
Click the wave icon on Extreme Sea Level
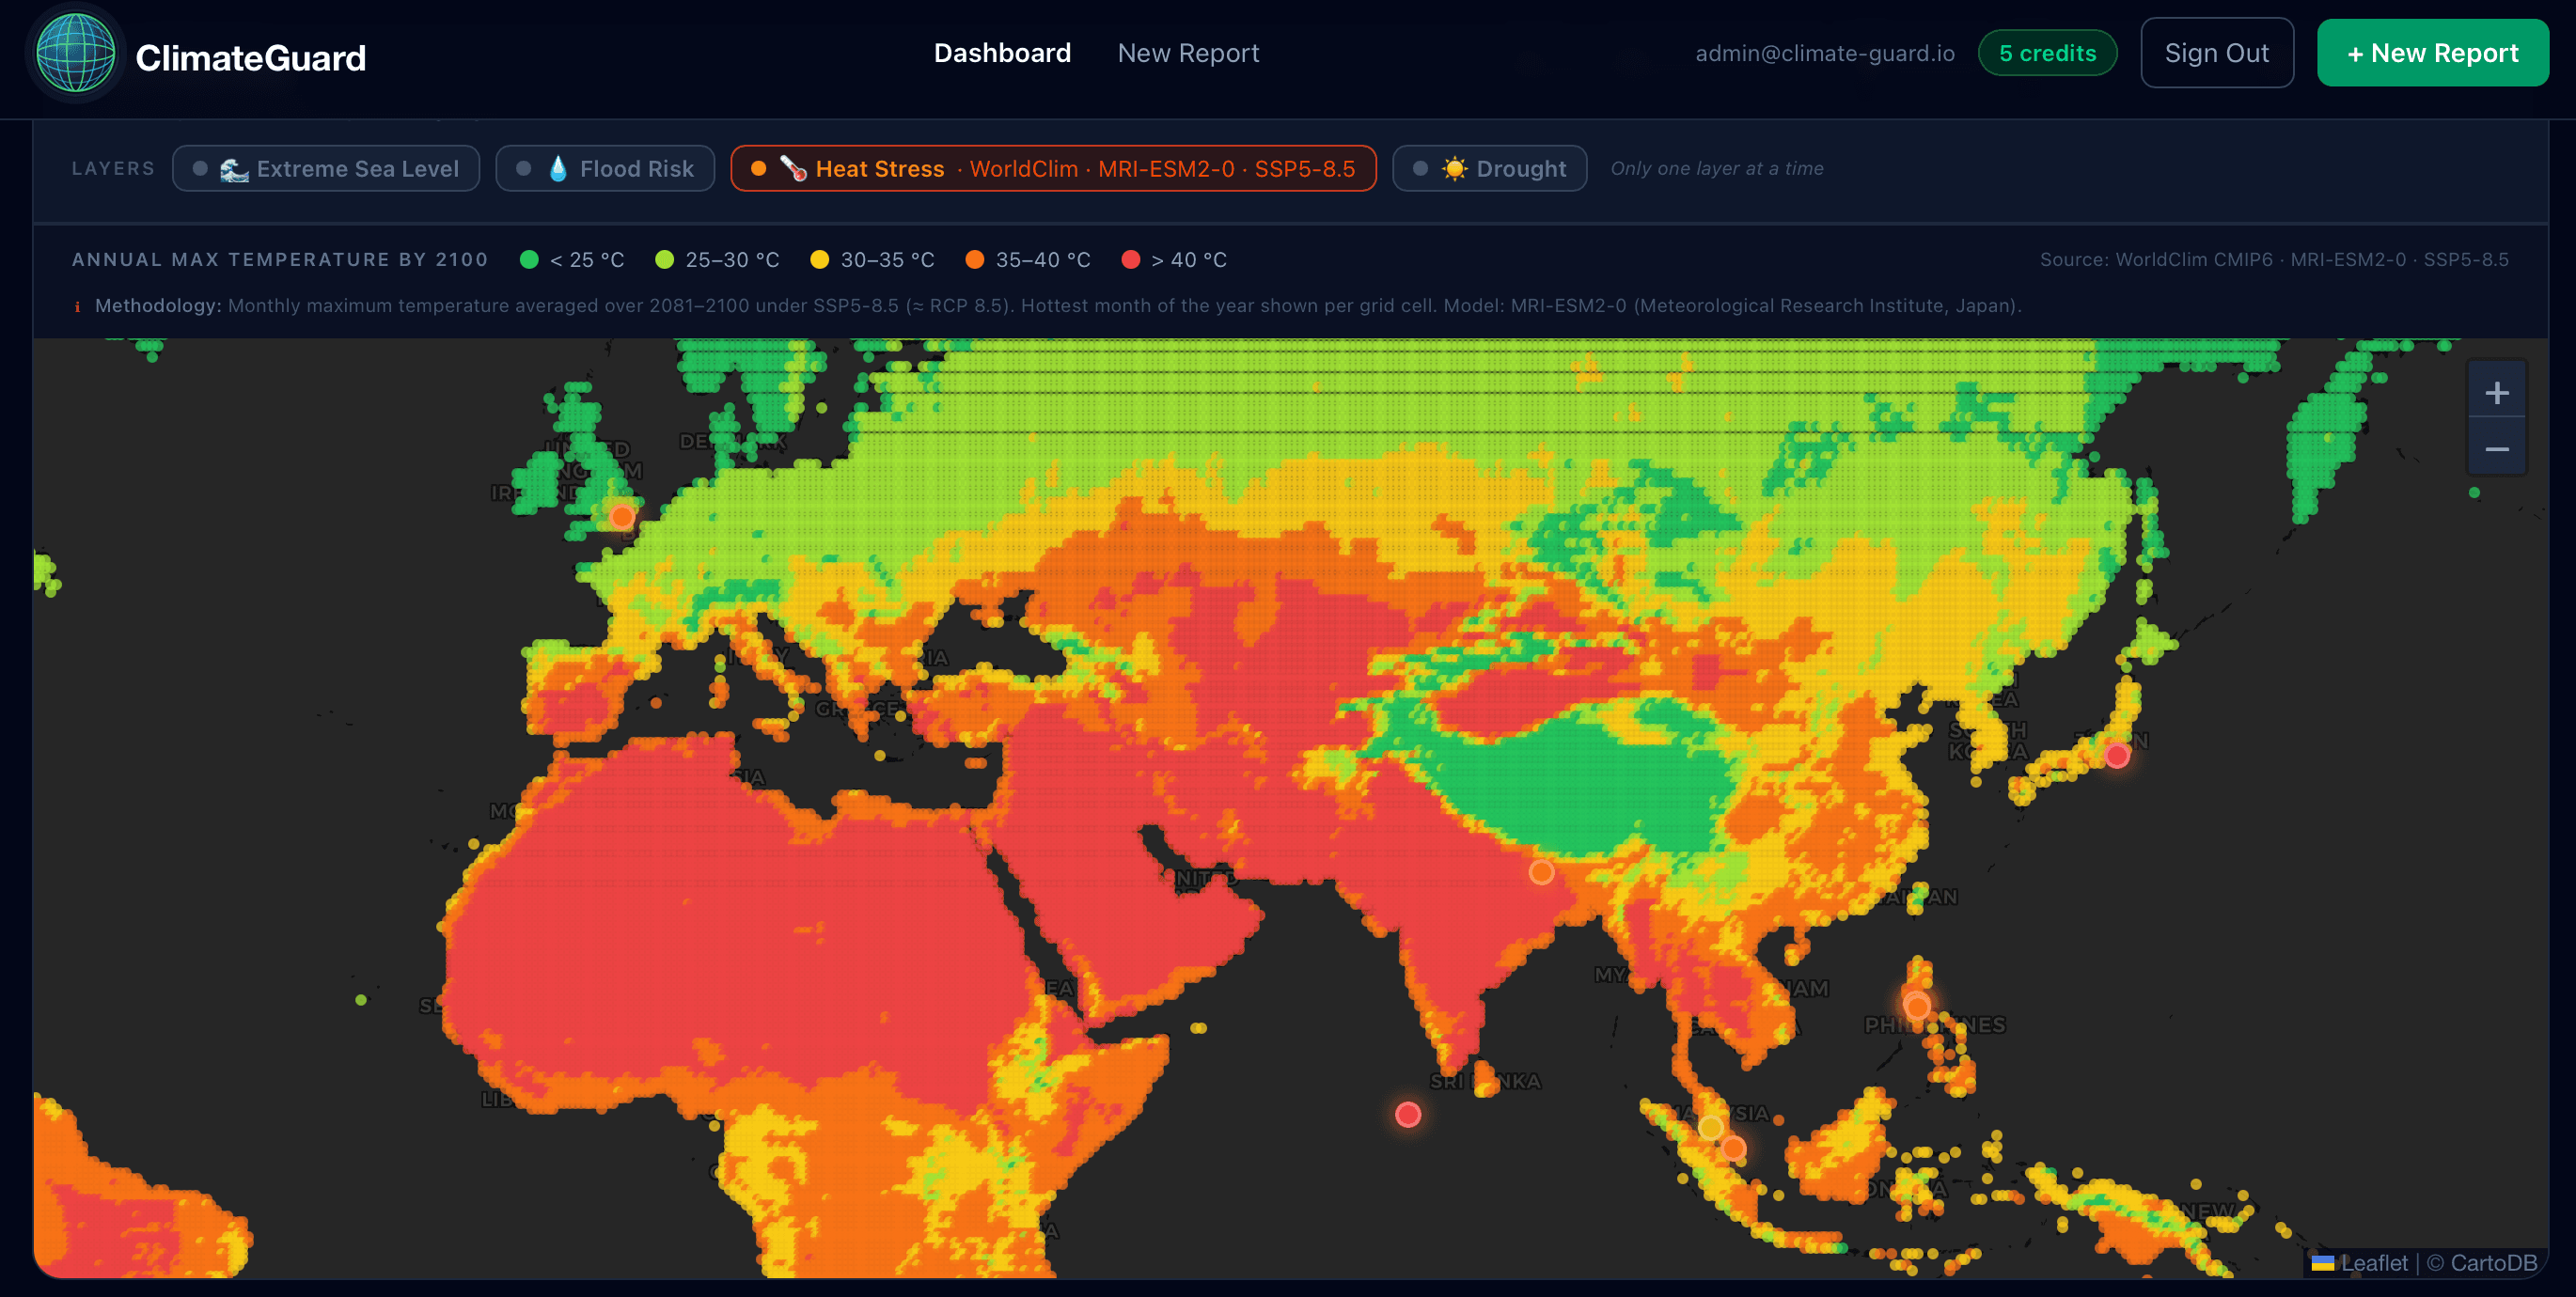point(234,169)
